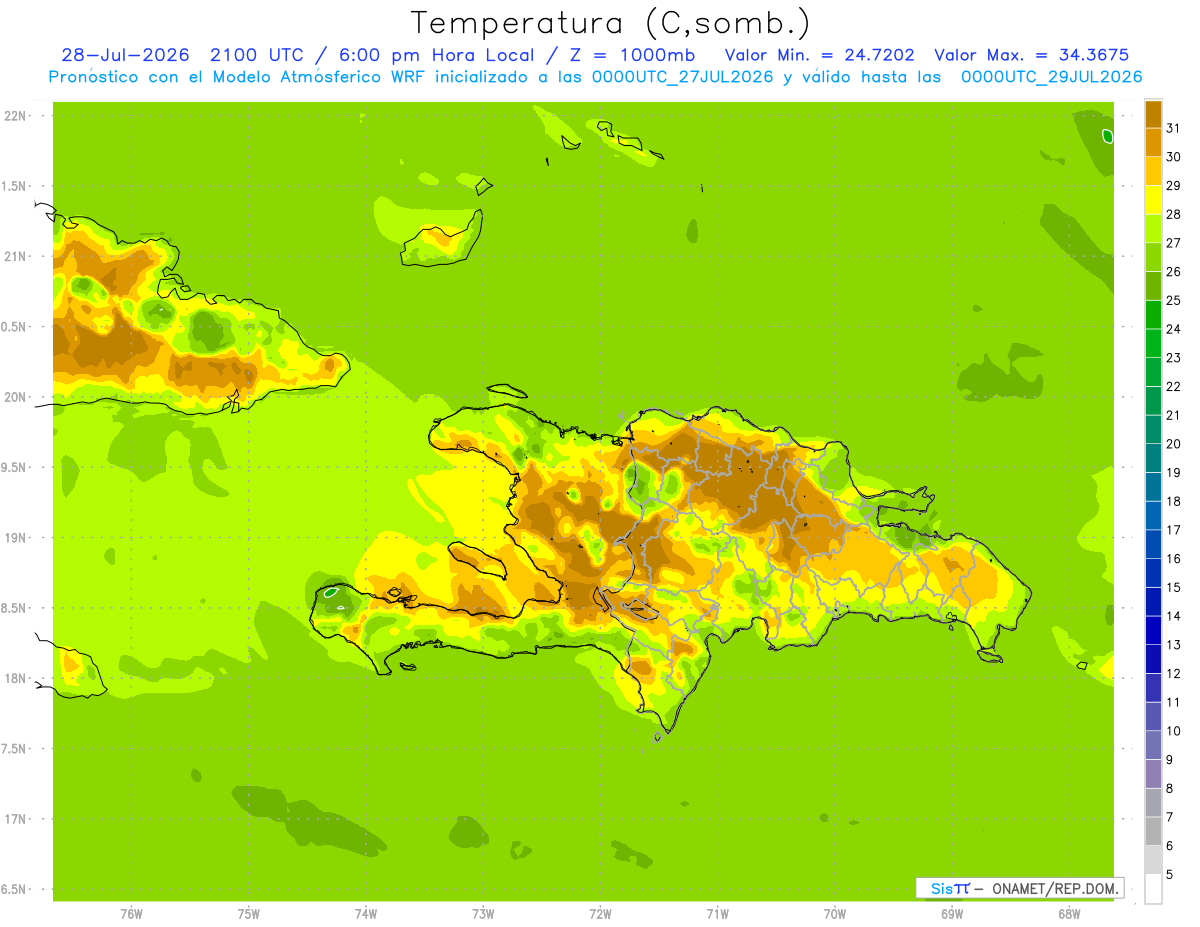1200x927 pixels.
Task: Click the "10" colorbar scale label
Action: [1174, 731]
